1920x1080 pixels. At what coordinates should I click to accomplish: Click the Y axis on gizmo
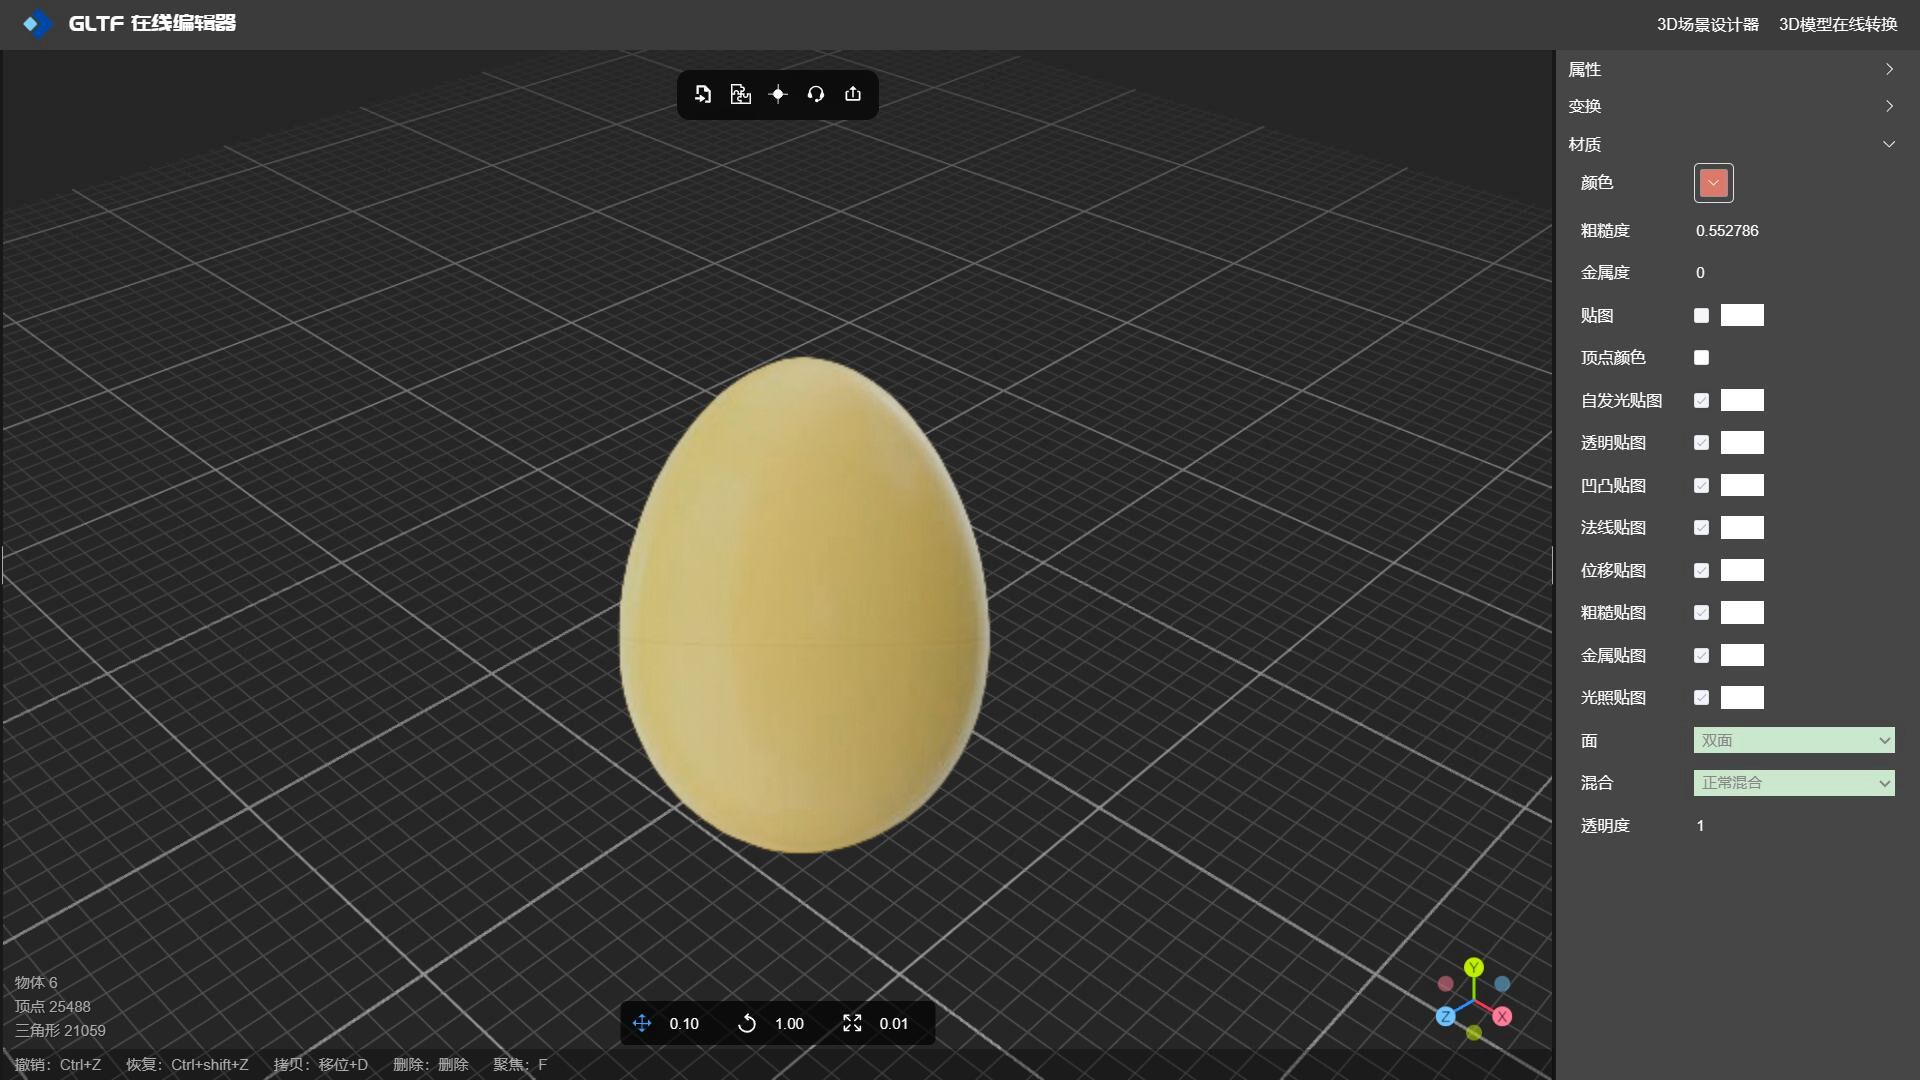point(1474,967)
